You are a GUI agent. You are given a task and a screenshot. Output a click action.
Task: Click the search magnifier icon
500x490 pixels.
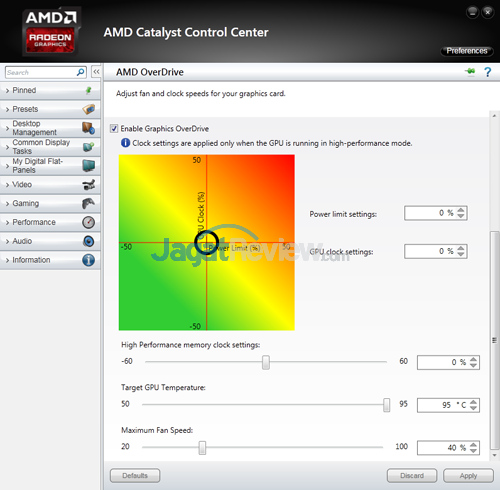pyautogui.click(x=80, y=72)
